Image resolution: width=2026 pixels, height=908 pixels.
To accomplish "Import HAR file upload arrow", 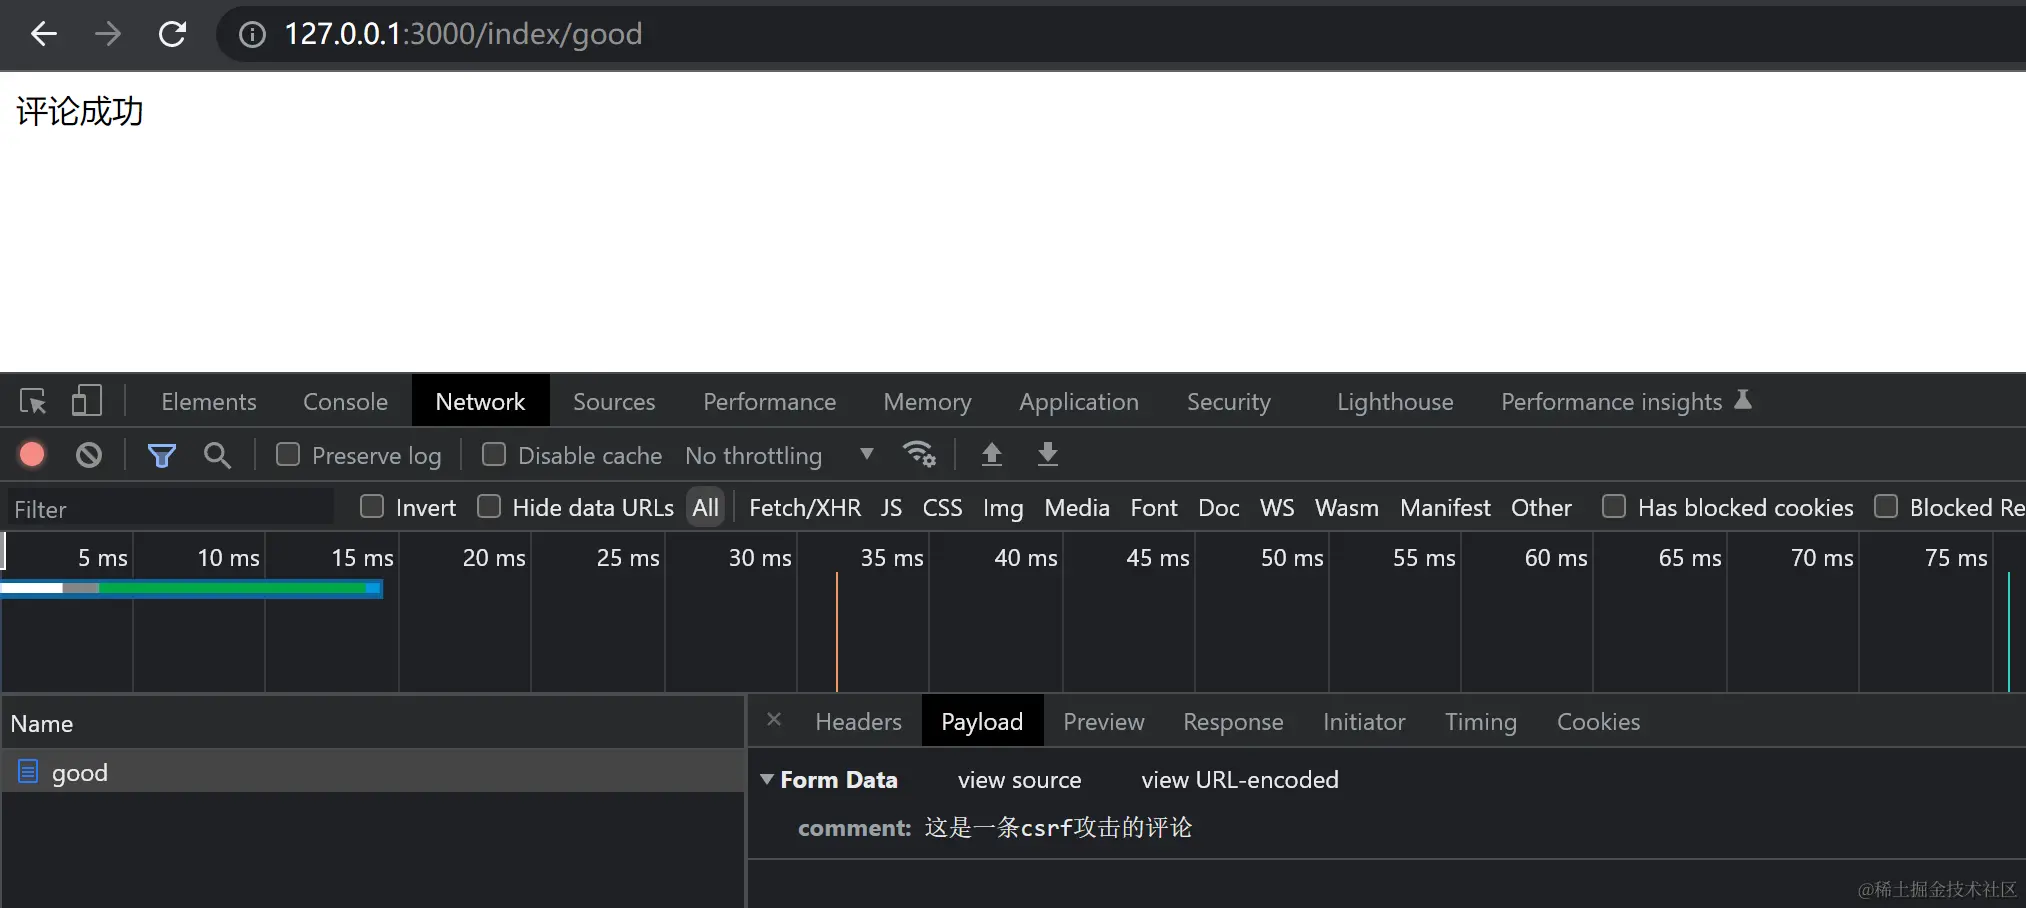I will [991, 454].
